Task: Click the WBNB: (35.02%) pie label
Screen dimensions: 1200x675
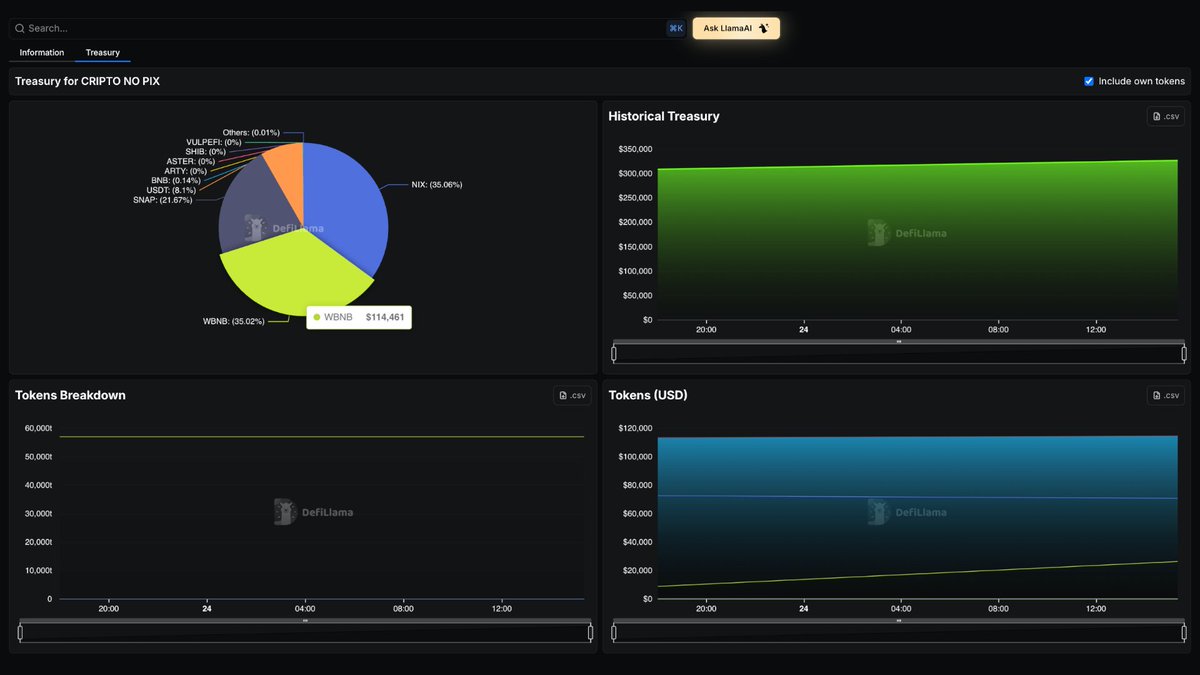Action: 234,321
